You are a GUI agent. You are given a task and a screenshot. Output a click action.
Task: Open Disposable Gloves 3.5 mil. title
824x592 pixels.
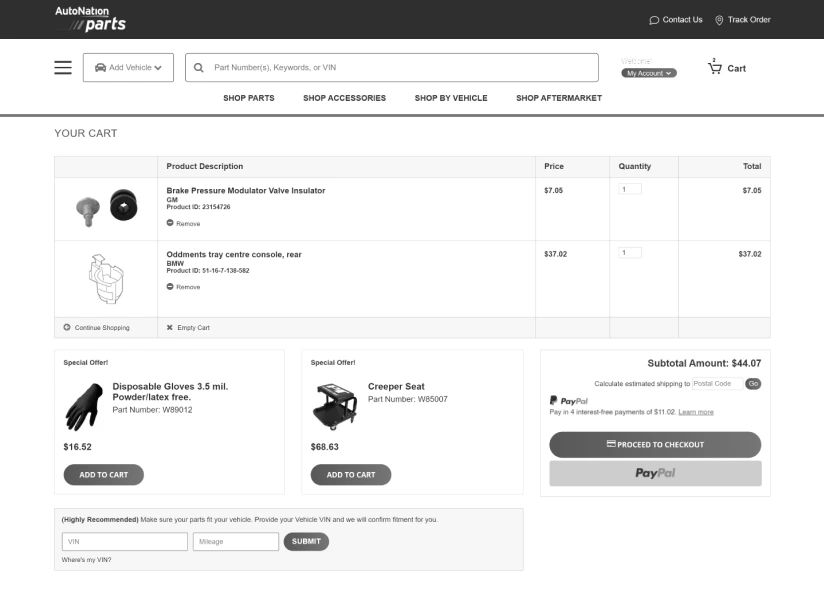170,392
